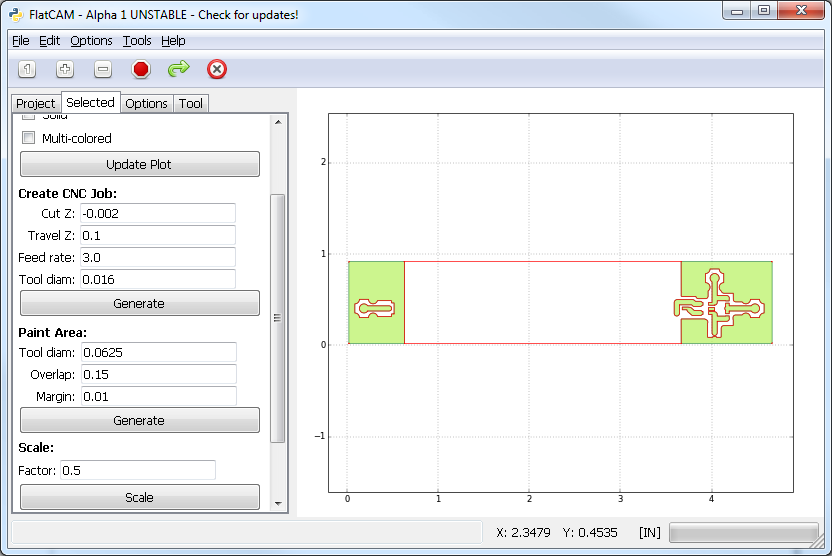Click the Cut Z input field
The image size is (832, 556).
tap(157, 213)
